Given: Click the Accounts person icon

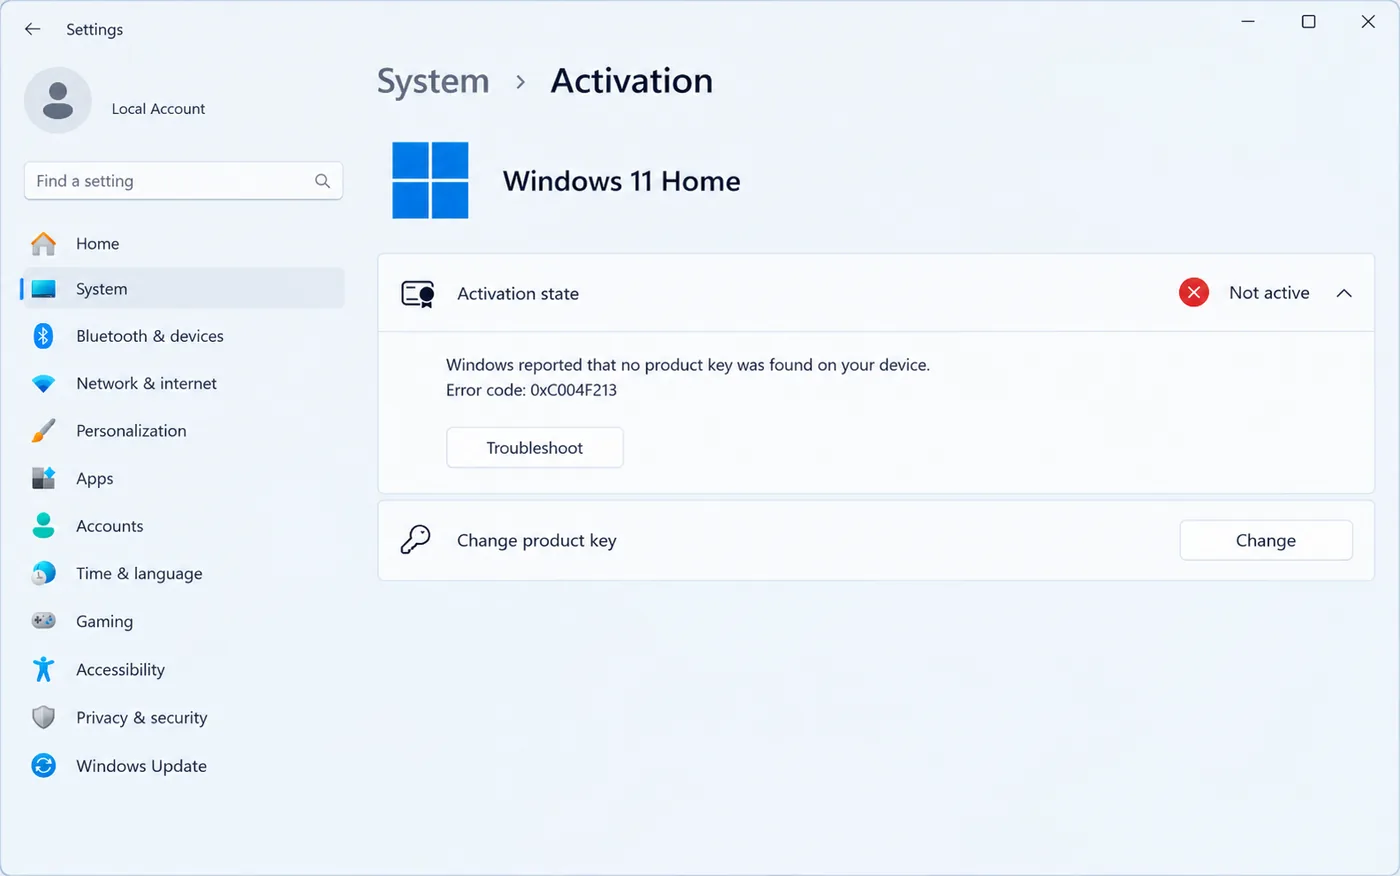Looking at the screenshot, I should (x=43, y=526).
